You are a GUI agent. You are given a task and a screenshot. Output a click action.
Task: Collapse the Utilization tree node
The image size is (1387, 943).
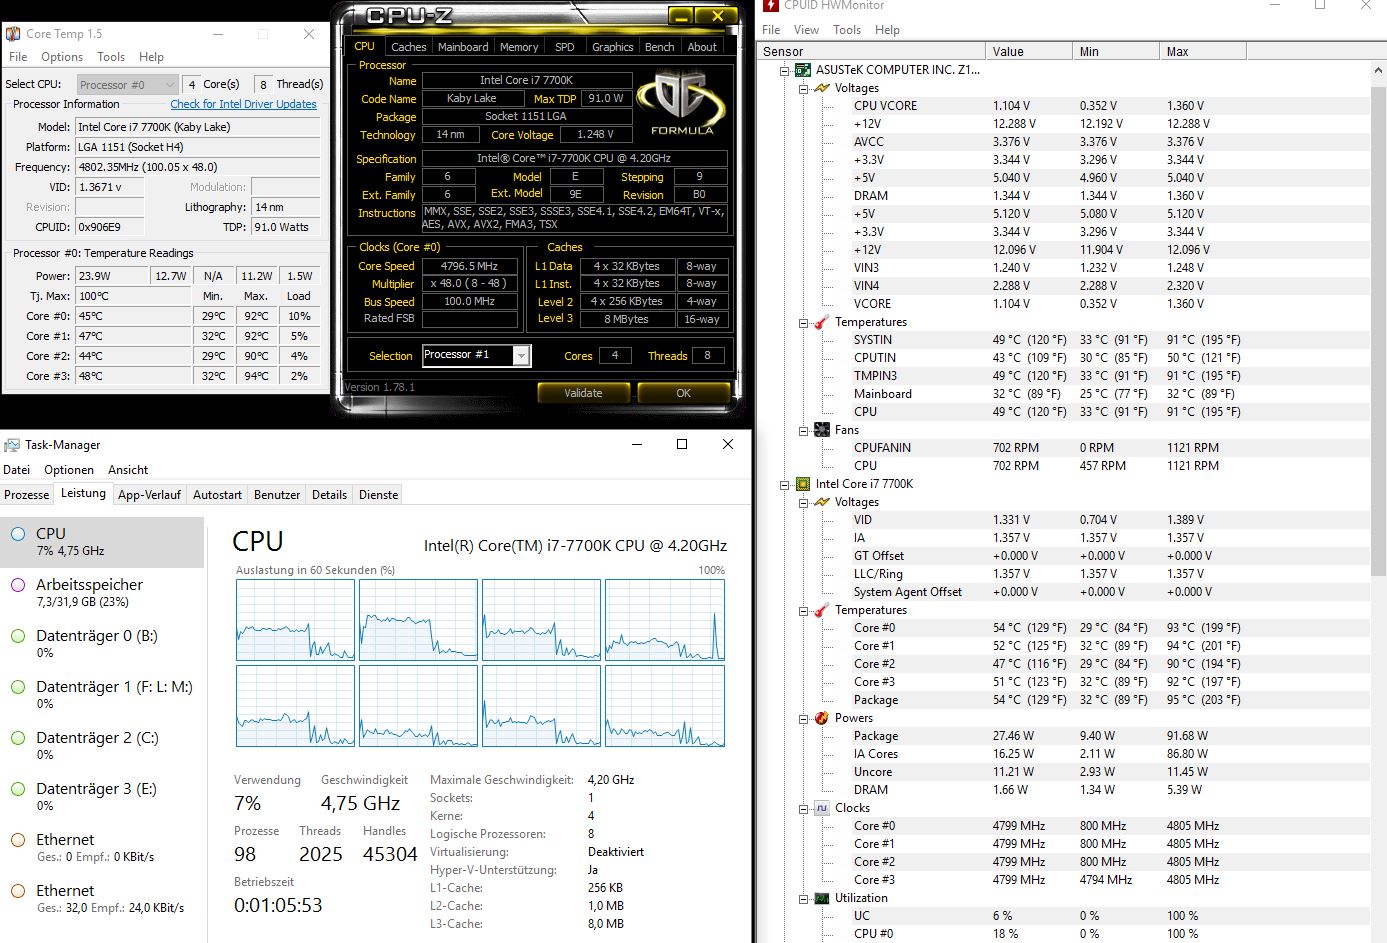[803, 898]
